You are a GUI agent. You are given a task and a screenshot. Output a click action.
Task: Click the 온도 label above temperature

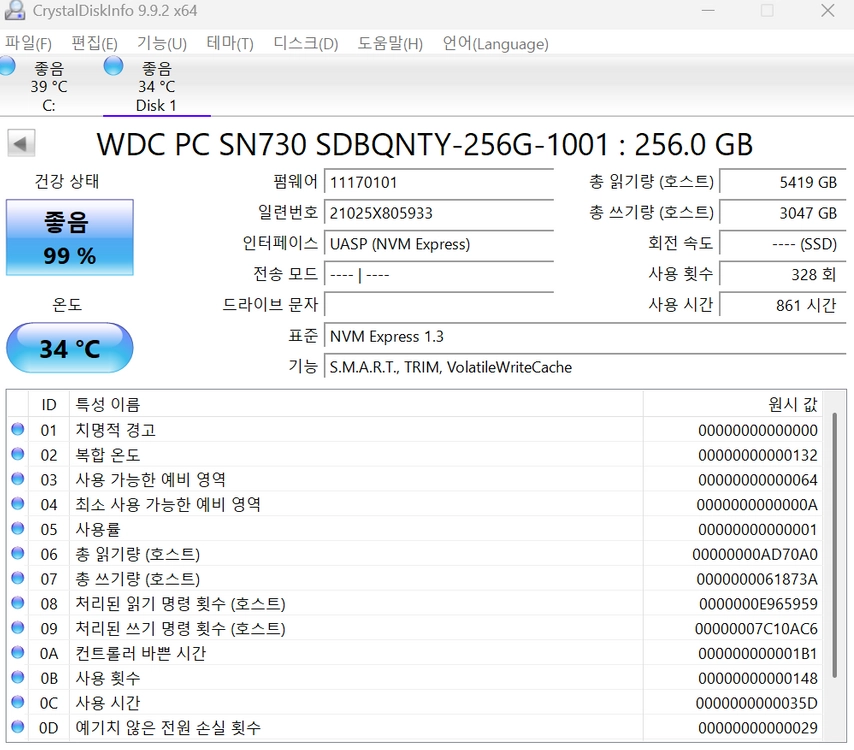pyautogui.click(x=67, y=304)
